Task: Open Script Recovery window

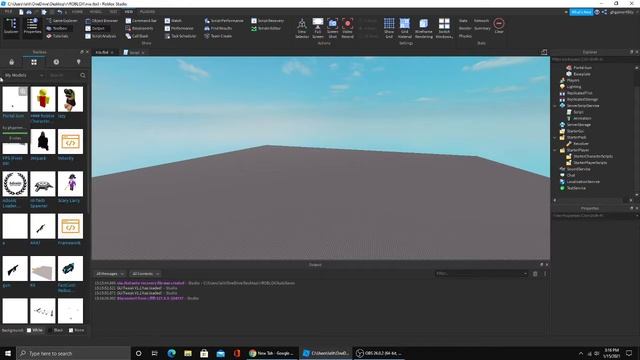Action: pos(267,20)
